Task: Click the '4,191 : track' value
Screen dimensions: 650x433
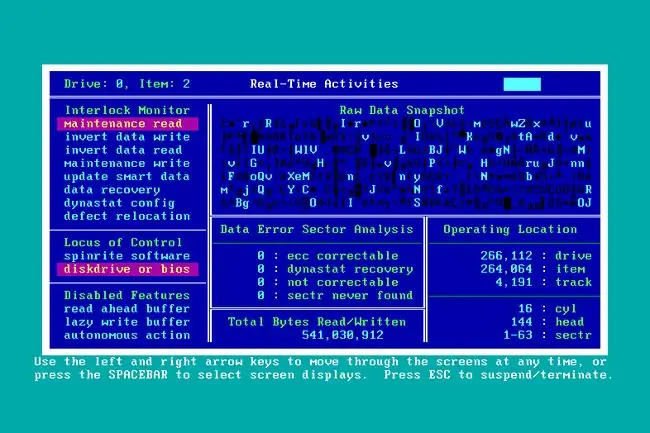Action: (x=543, y=282)
